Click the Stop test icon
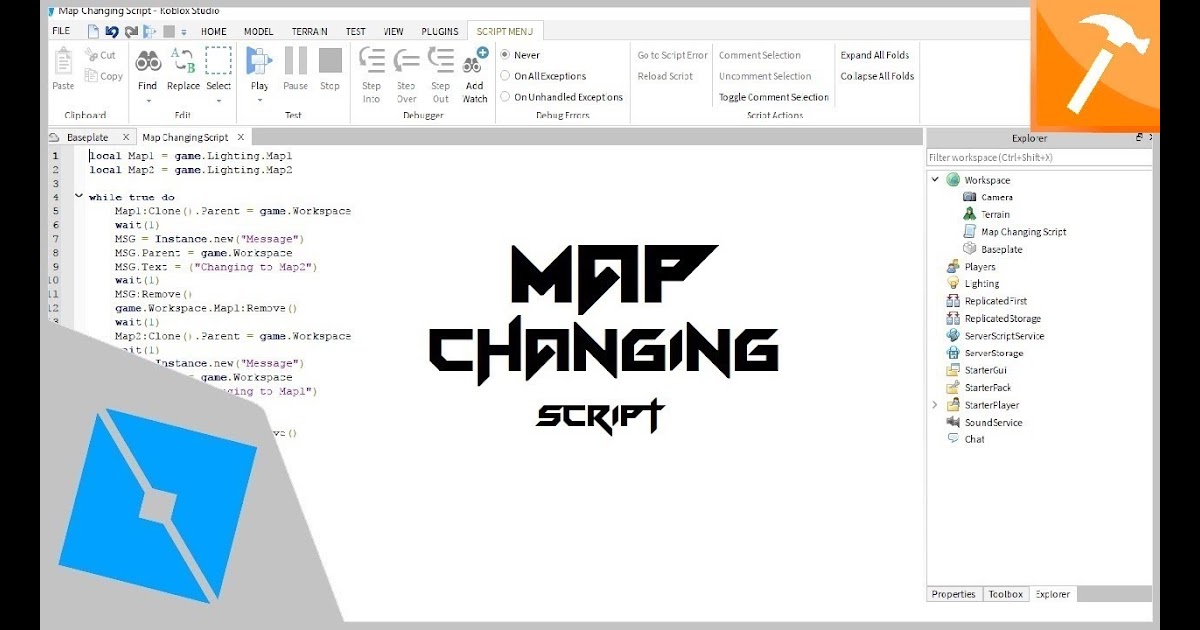The height and width of the screenshot is (630, 1200). 330,61
